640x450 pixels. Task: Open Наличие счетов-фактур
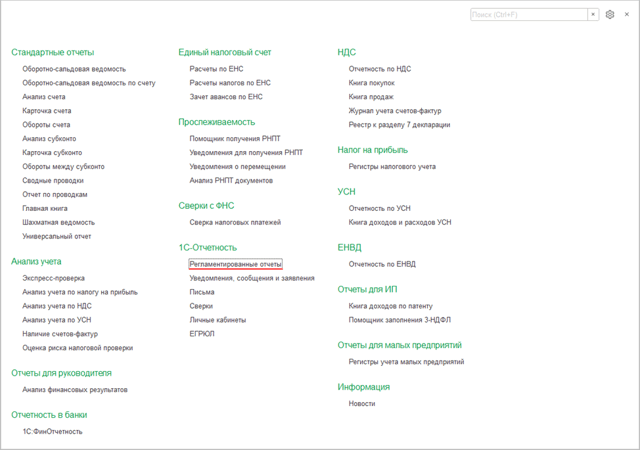point(60,334)
